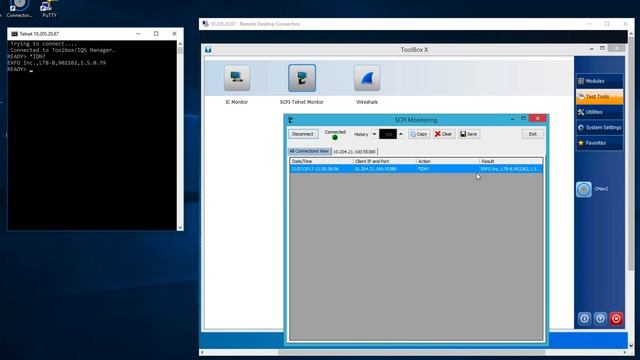Click the Remote Desktop horizontal scrollbar
640x360 pixels.
pyautogui.click(x=411, y=352)
